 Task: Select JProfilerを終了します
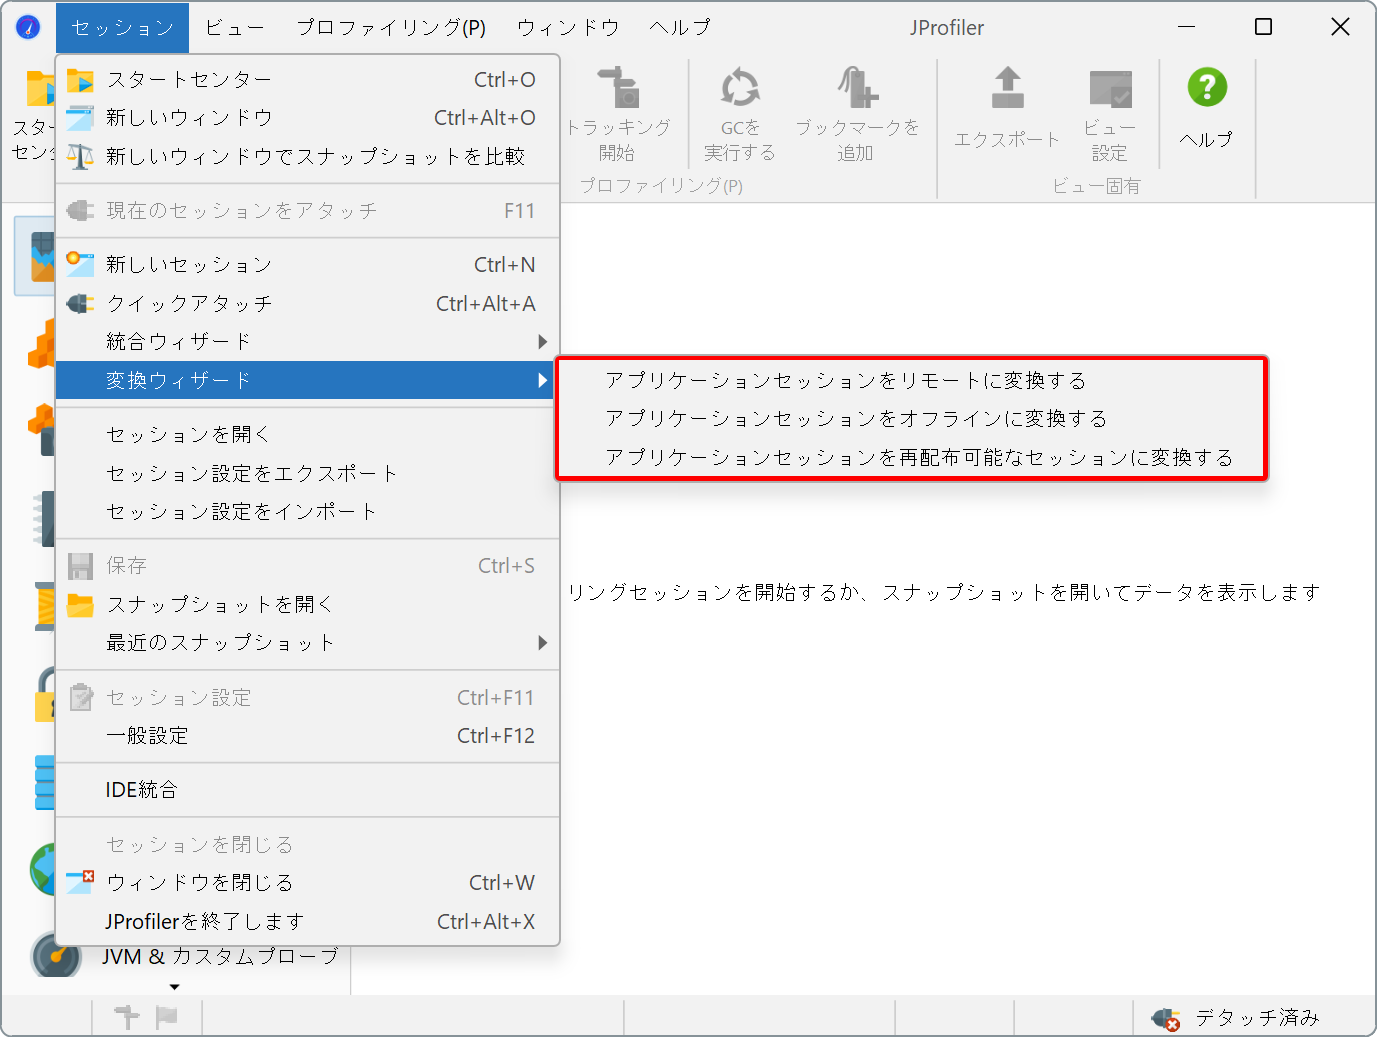tap(307, 921)
